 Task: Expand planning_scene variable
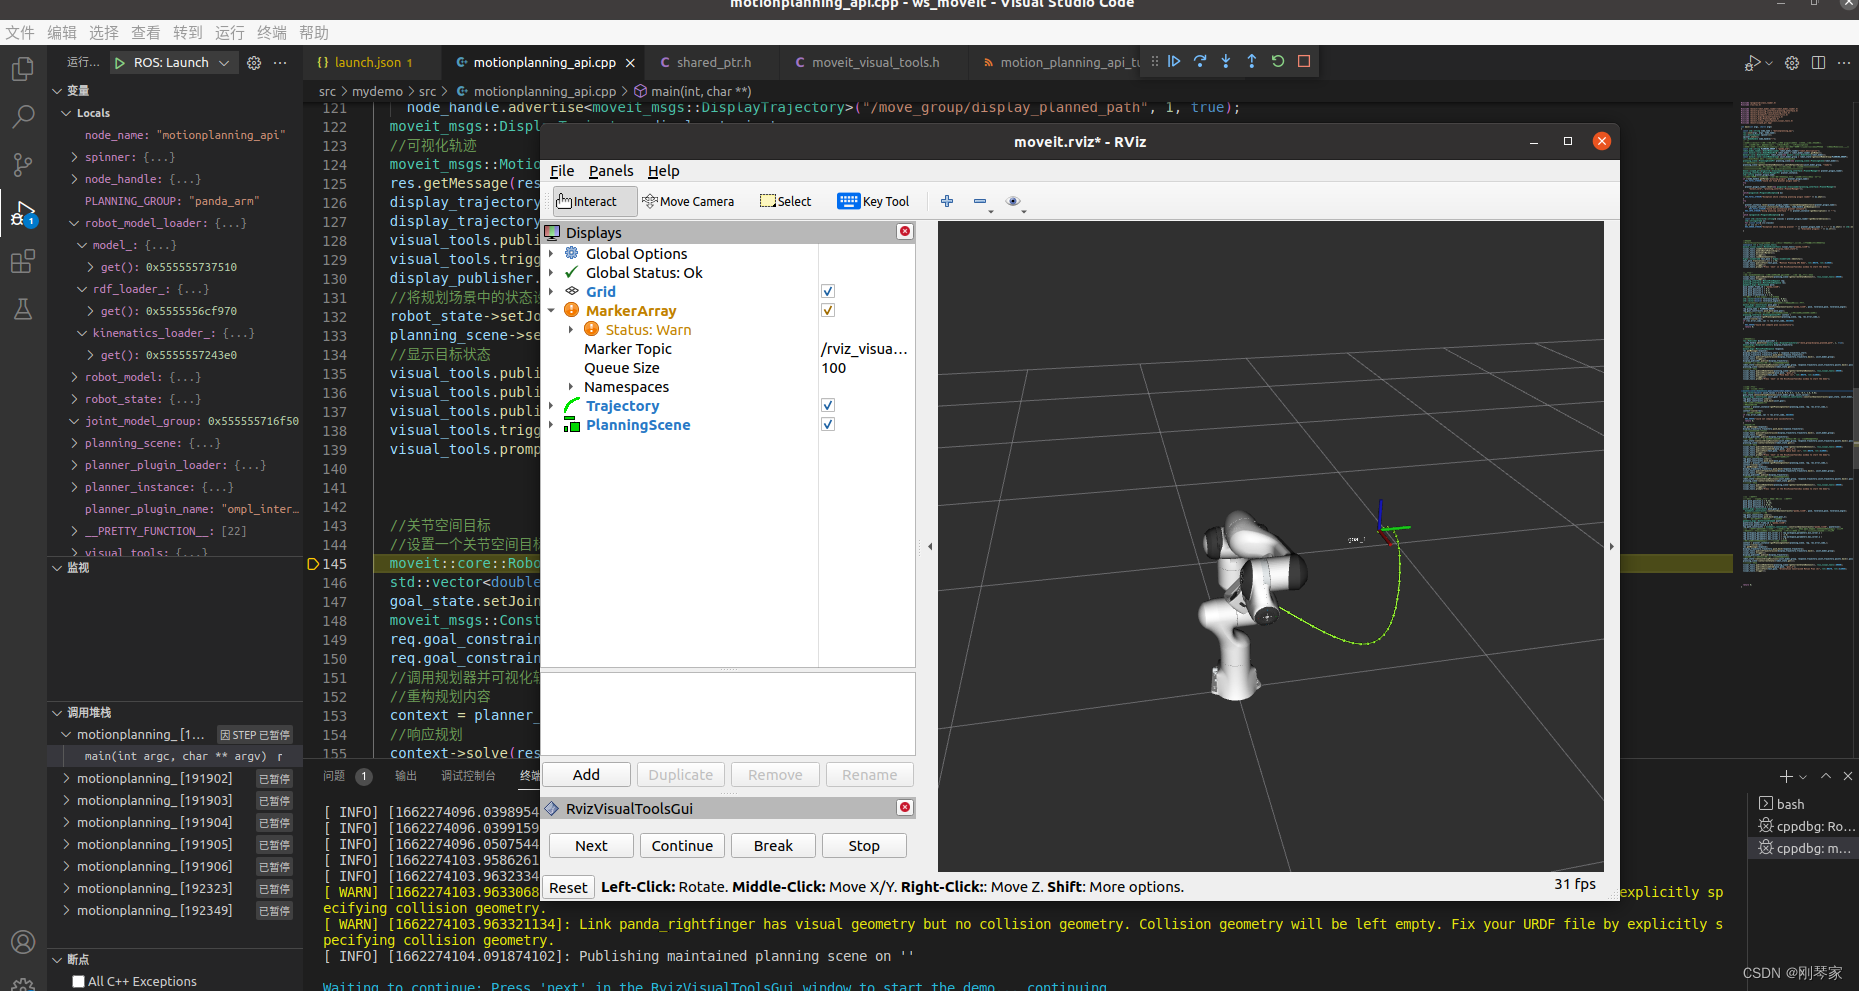[75, 443]
